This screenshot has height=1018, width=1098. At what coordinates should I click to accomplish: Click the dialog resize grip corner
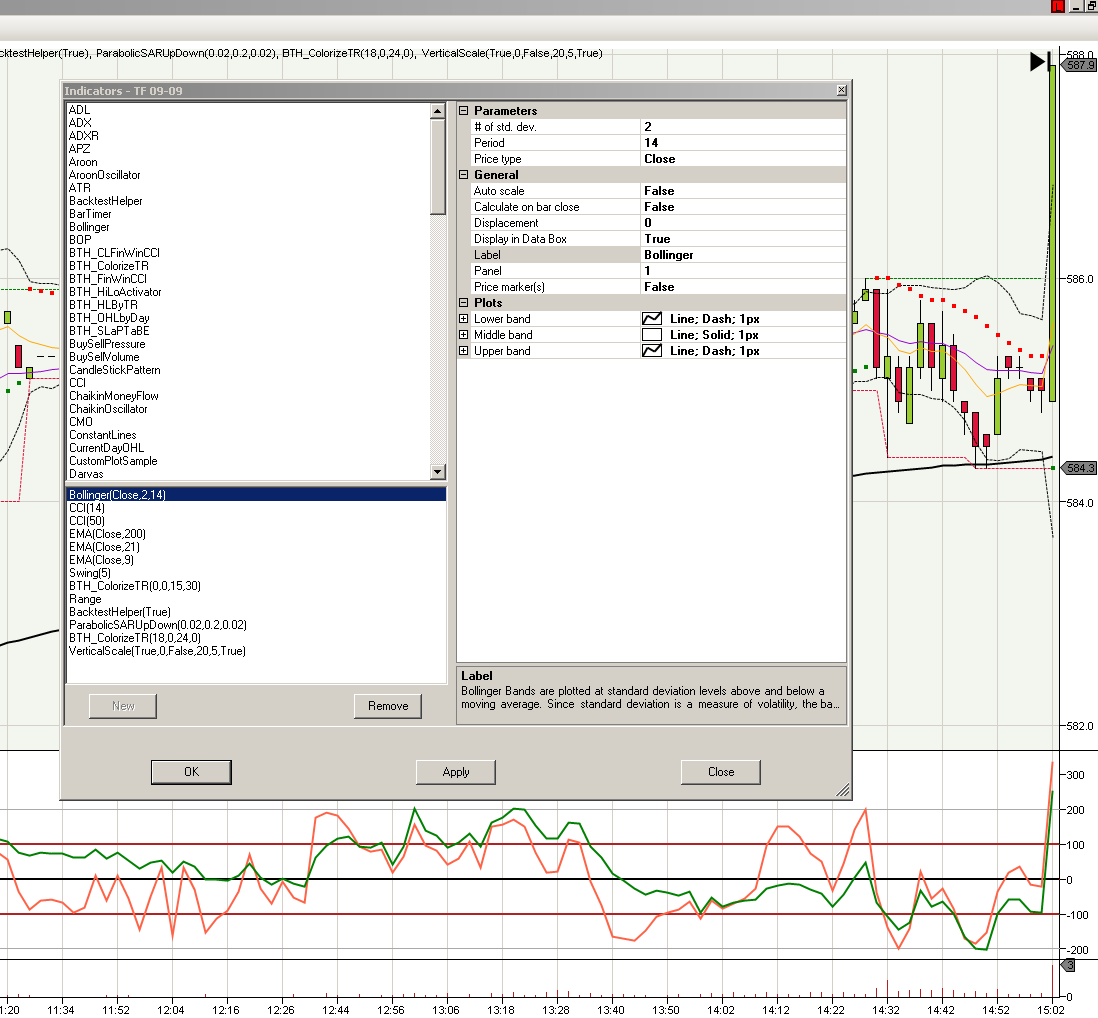tap(842, 791)
